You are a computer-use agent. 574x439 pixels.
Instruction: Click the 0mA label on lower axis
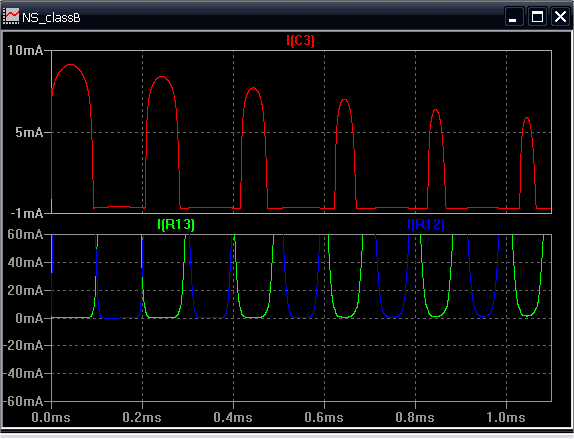pos(29,318)
